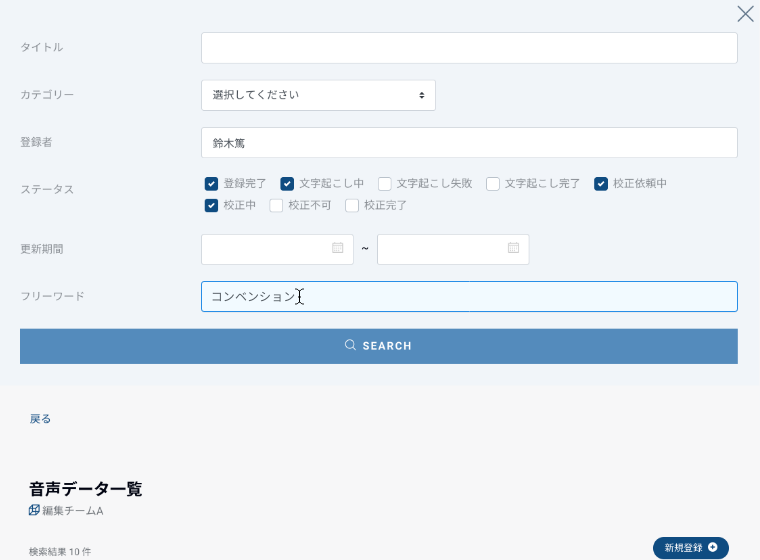Viewport: 760px width, 560px height.
Task: Close the search panel with X icon
Action: click(745, 14)
